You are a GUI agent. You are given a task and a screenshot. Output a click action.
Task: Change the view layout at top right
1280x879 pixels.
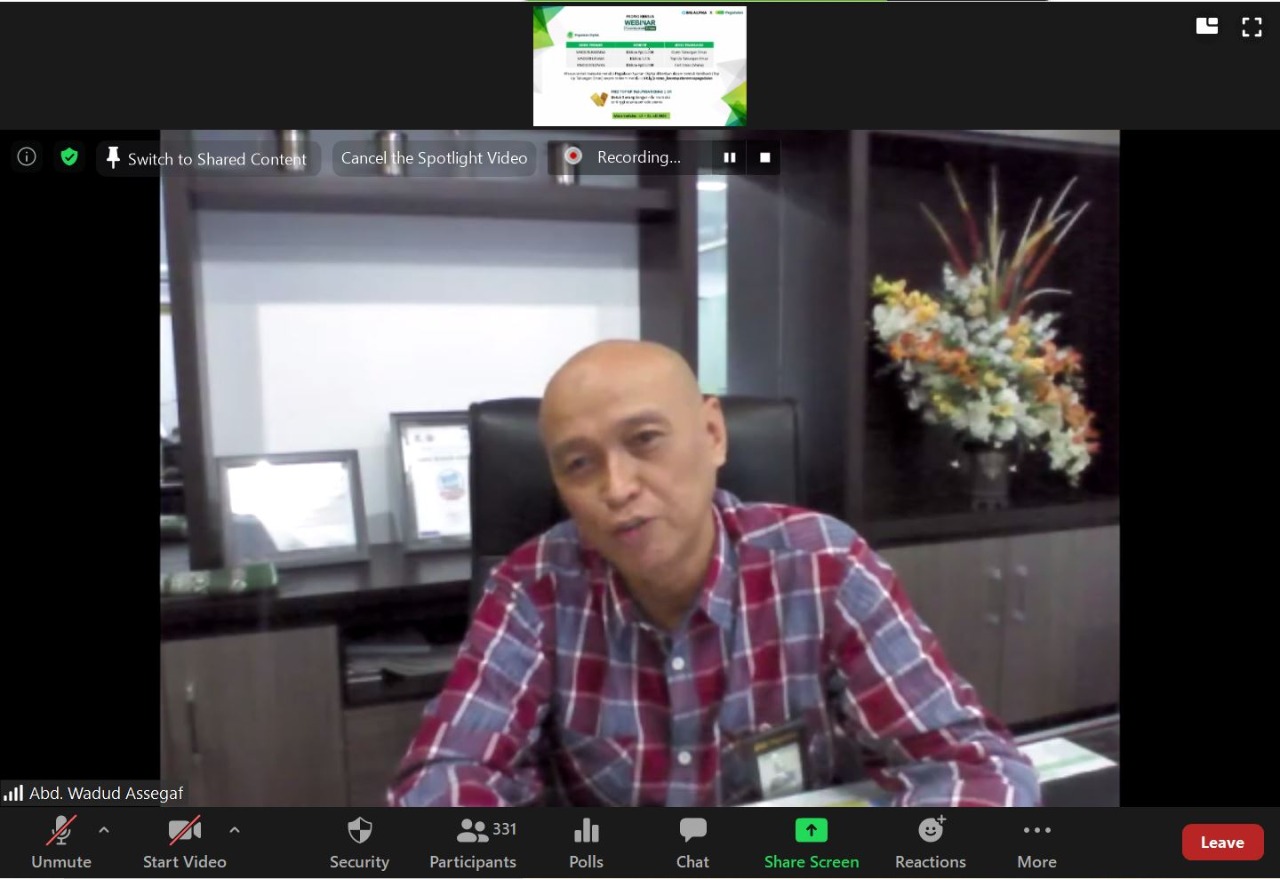pyautogui.click(x=1207, y=27)
